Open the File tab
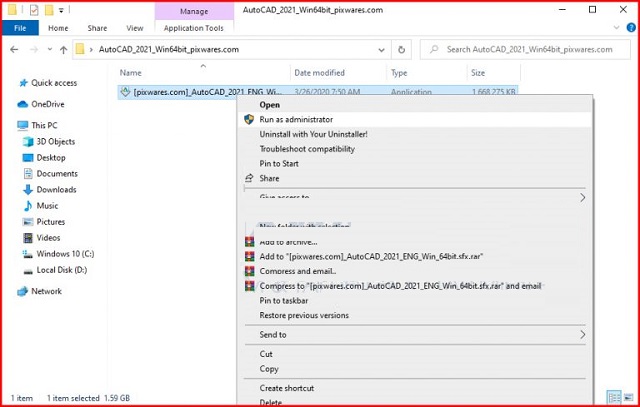This screenshot has height=407, width=640. point(20,28)
